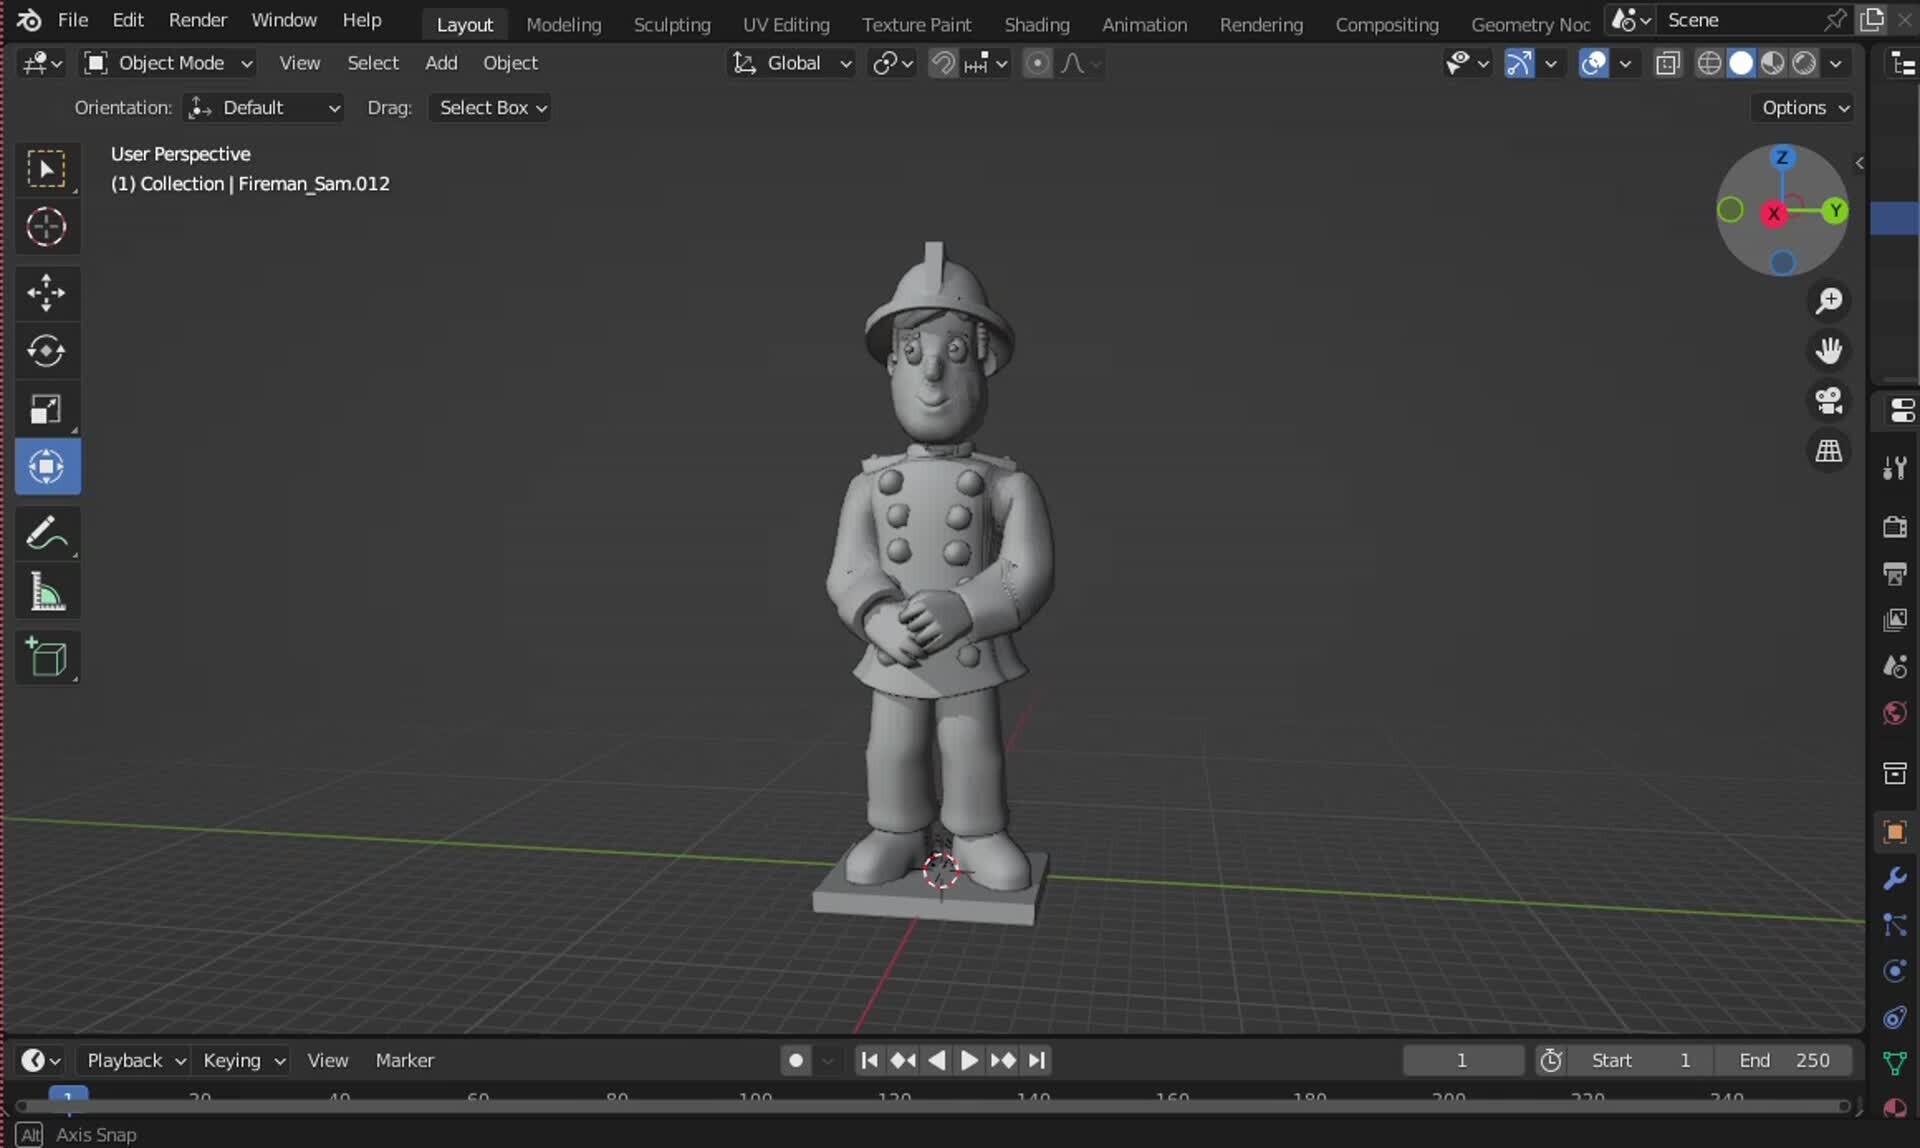Viewport: 1920px width, 1148px height.
Task: Open the Modifier properties wrench icon
Action: point(1893,879)
